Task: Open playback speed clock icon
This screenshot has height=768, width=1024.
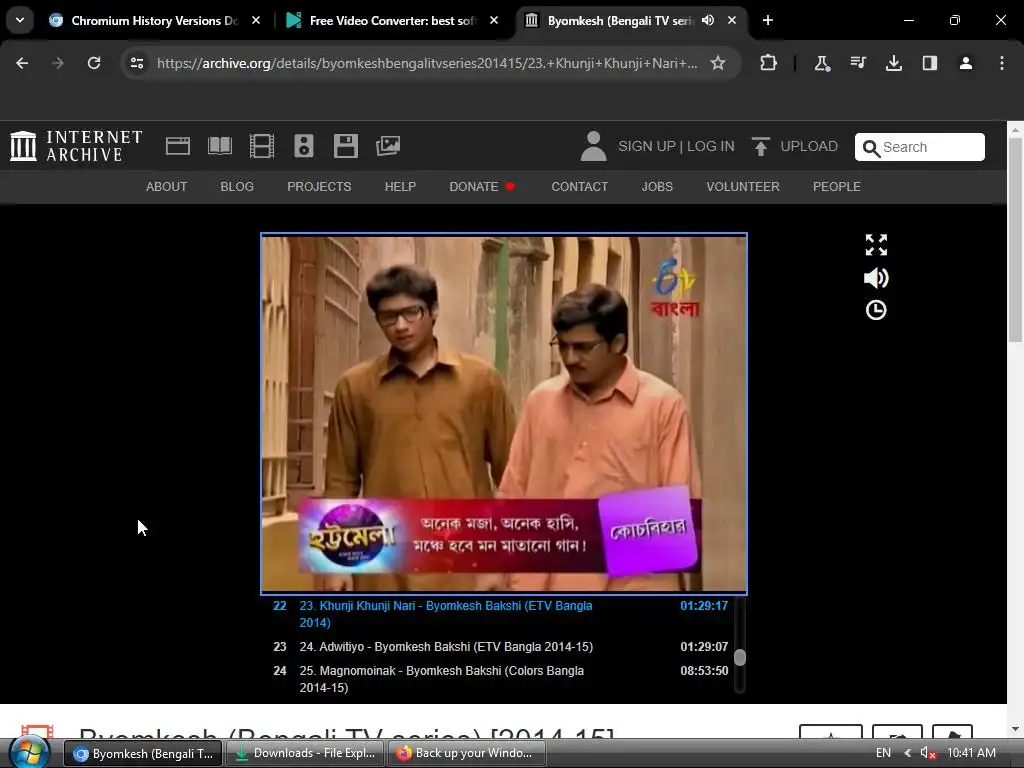Action: [x=876, y=310]
